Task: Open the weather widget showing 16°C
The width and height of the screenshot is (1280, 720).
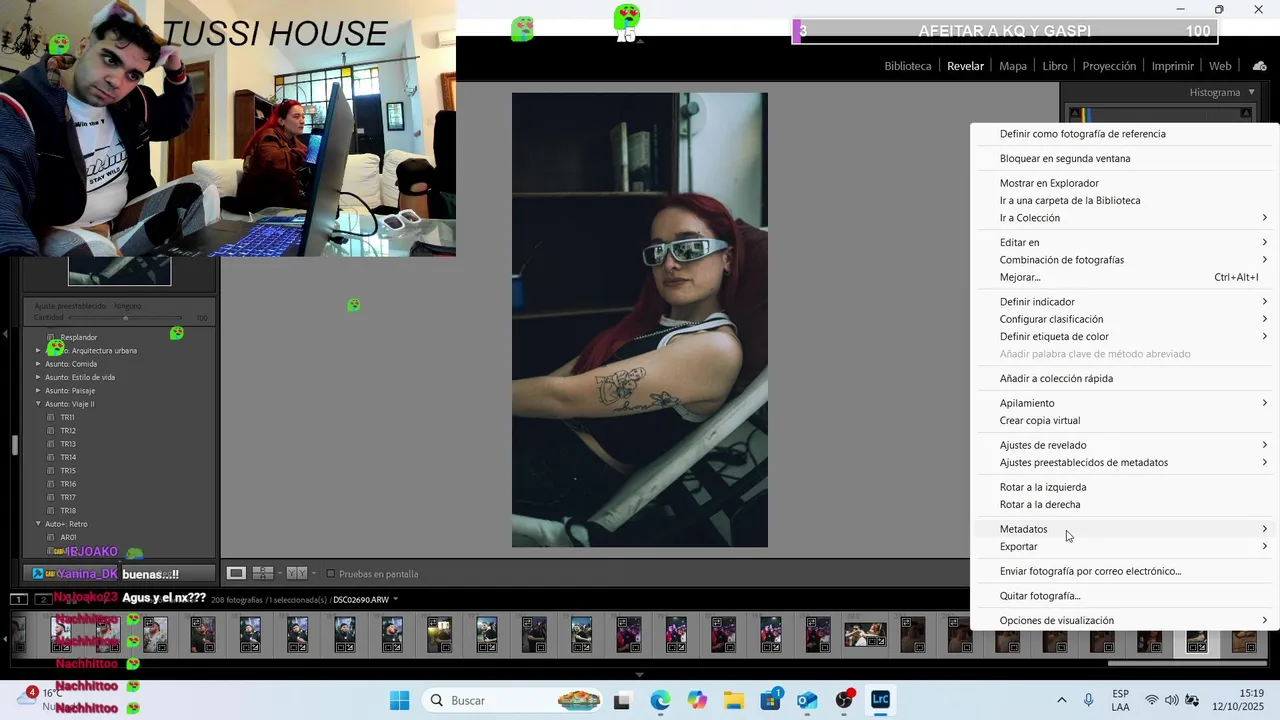Action: click(45, 699)
